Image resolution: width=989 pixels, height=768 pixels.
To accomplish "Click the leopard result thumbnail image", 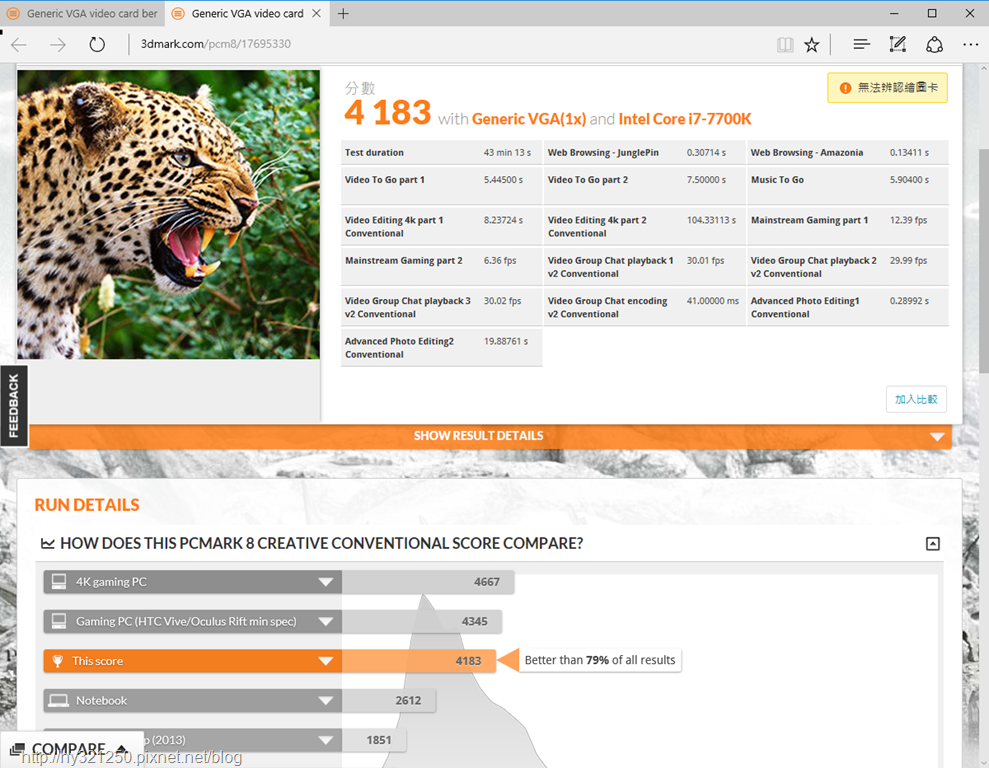I will 168,214.
